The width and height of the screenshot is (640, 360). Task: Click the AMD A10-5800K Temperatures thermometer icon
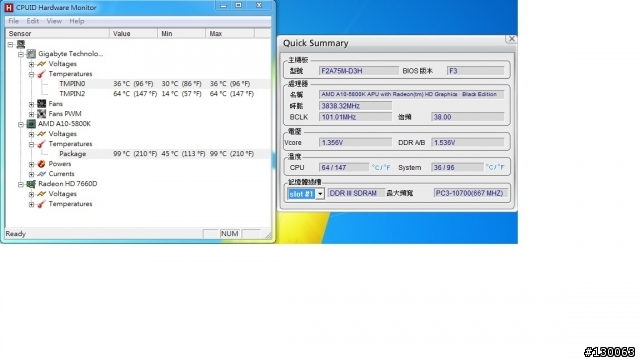(42, 144)
